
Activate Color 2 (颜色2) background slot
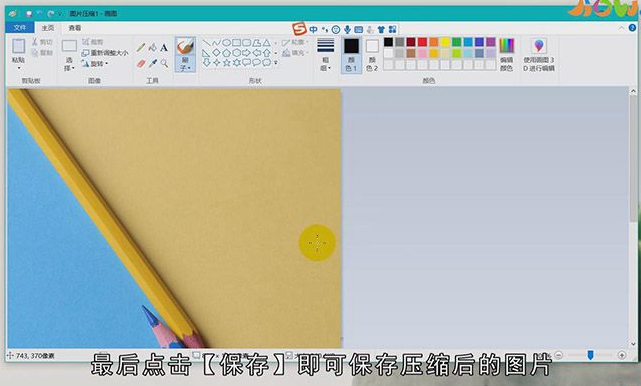click(x=372, y=55)
